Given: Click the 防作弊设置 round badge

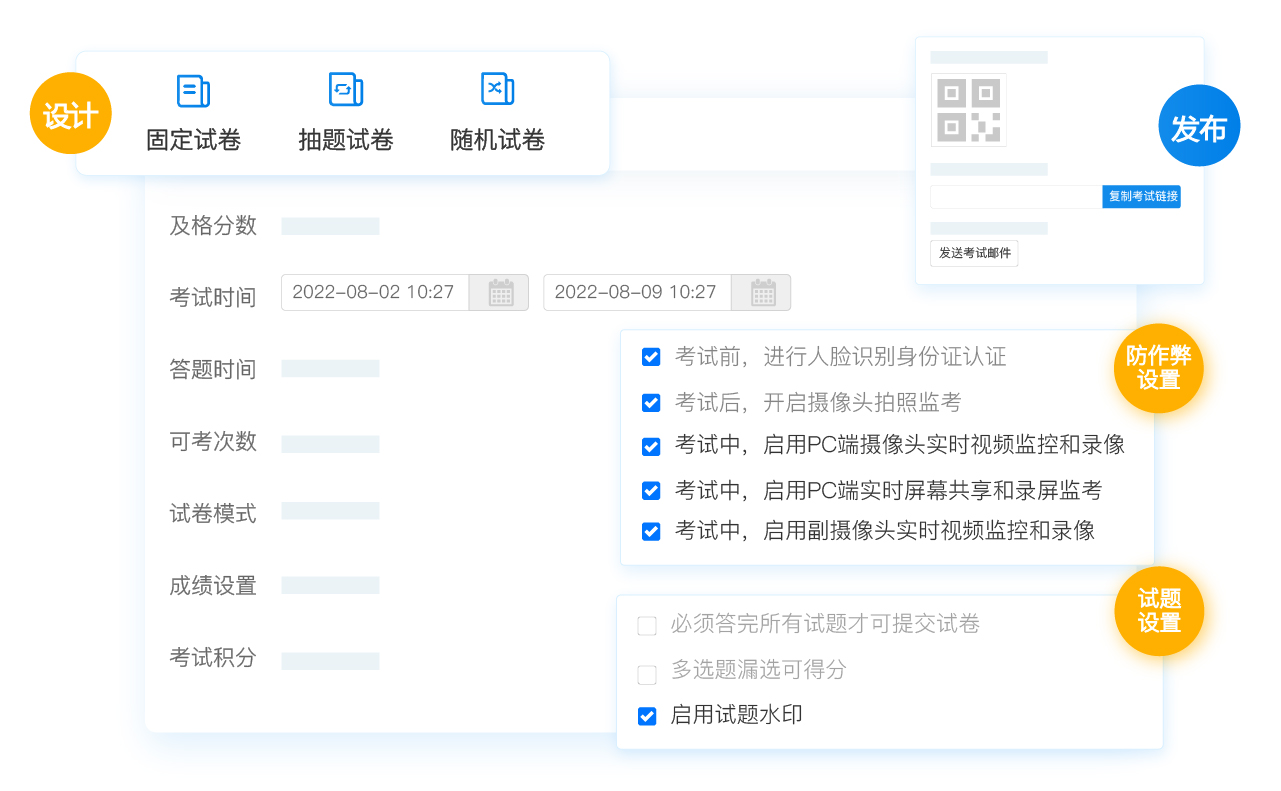Looking at the screenshot, I should pos(1158,368).
